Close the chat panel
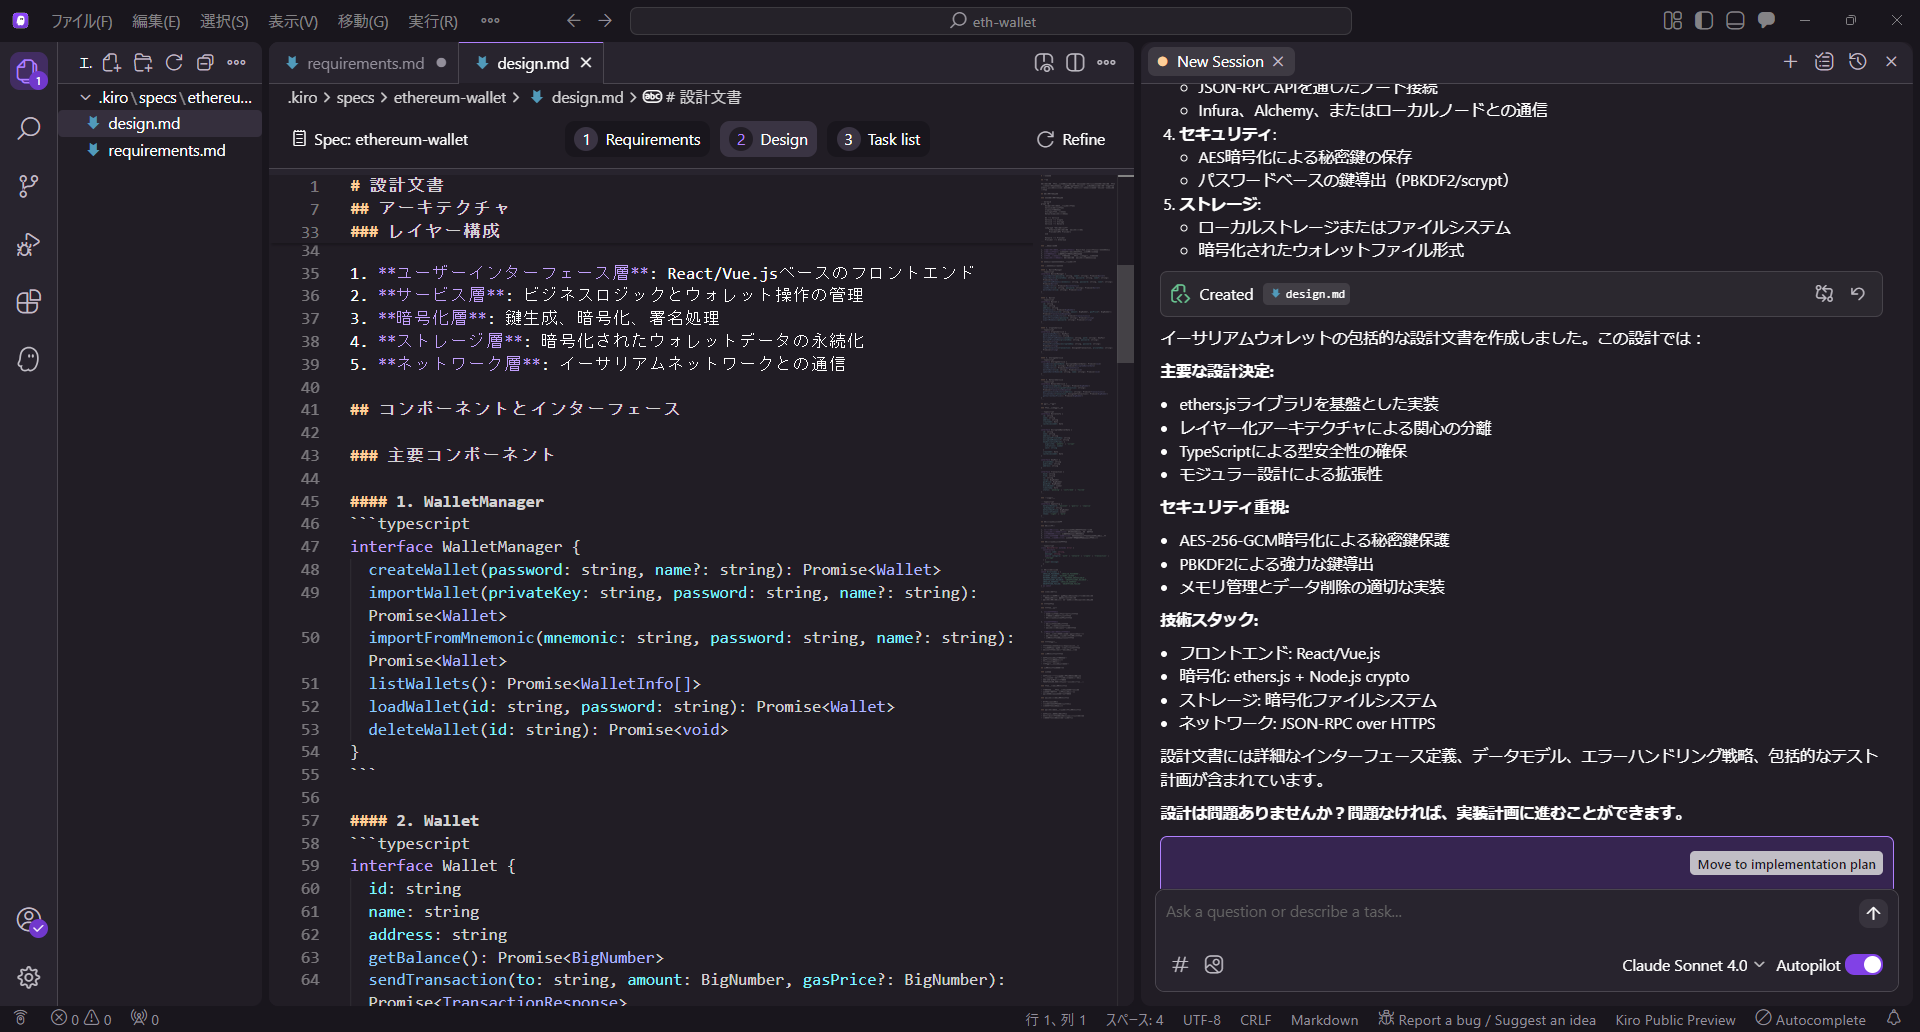Screen dimensions: 1920x1032 1891,61
